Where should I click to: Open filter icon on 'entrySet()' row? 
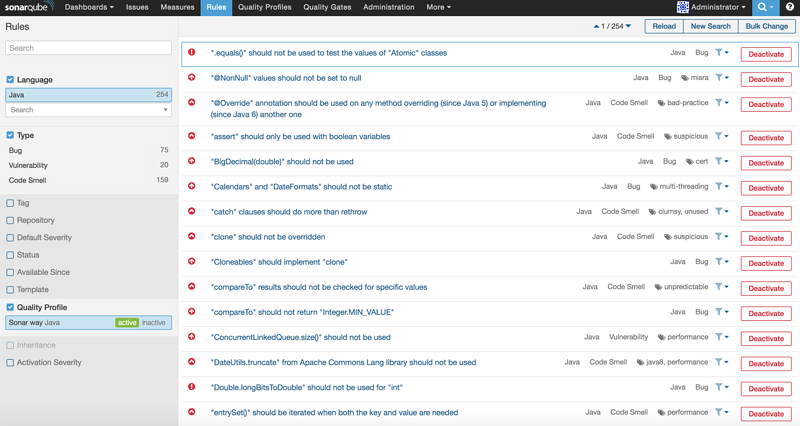click(x=718, y=412)
